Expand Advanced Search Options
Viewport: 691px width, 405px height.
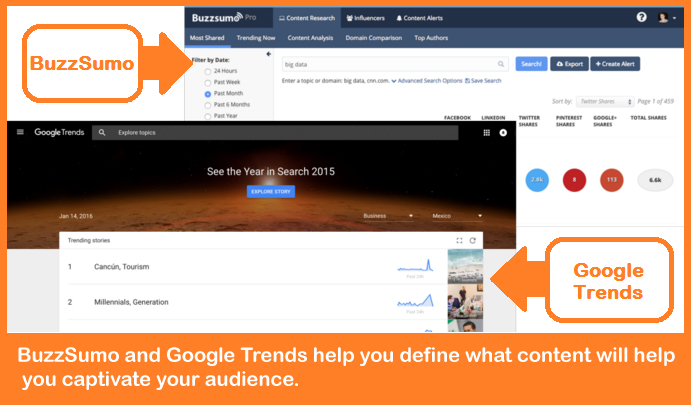(427, 81)
